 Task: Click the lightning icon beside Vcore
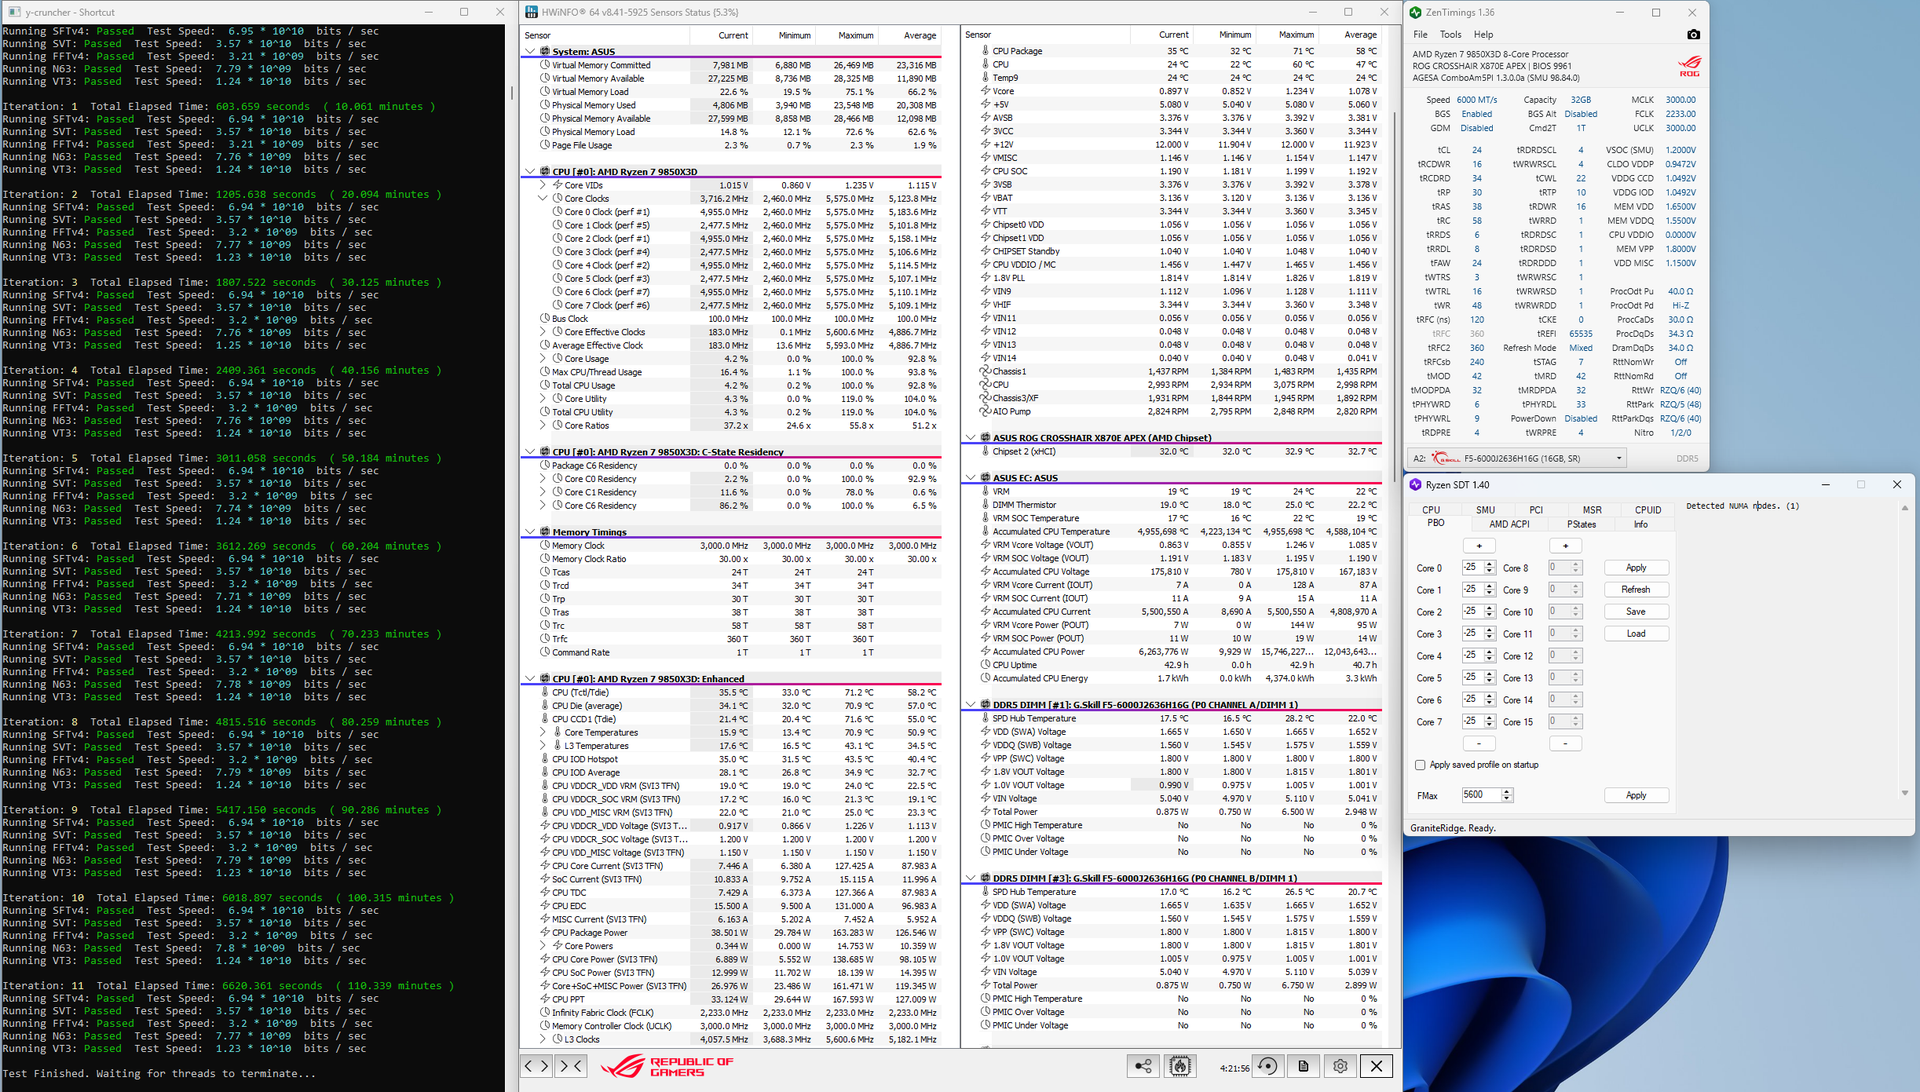coord(985,91)
